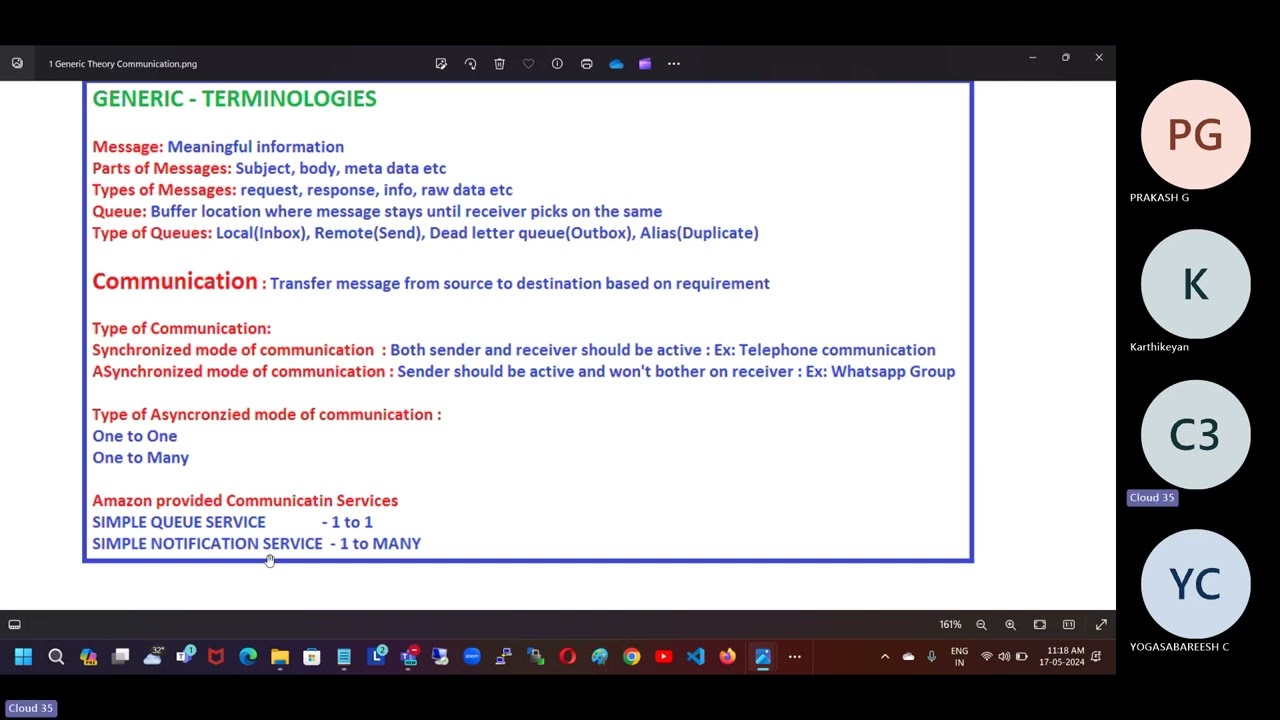1280x720 pixels.
Task: Switch the ENG IN input language
Action: [x=959, y=657]
